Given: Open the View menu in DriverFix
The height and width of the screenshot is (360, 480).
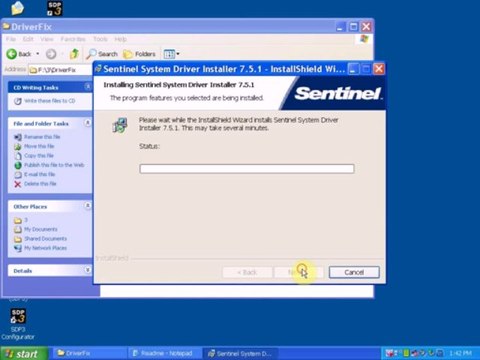Looking at the screenshot, I should pos(47,39).
